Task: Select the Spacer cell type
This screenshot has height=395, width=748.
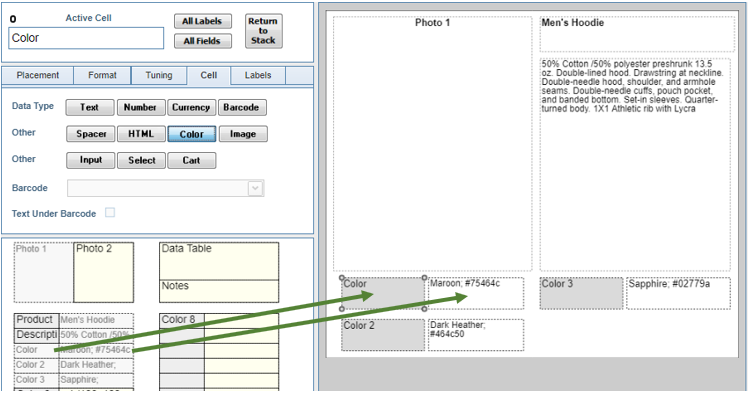Action: coord(91,134)
